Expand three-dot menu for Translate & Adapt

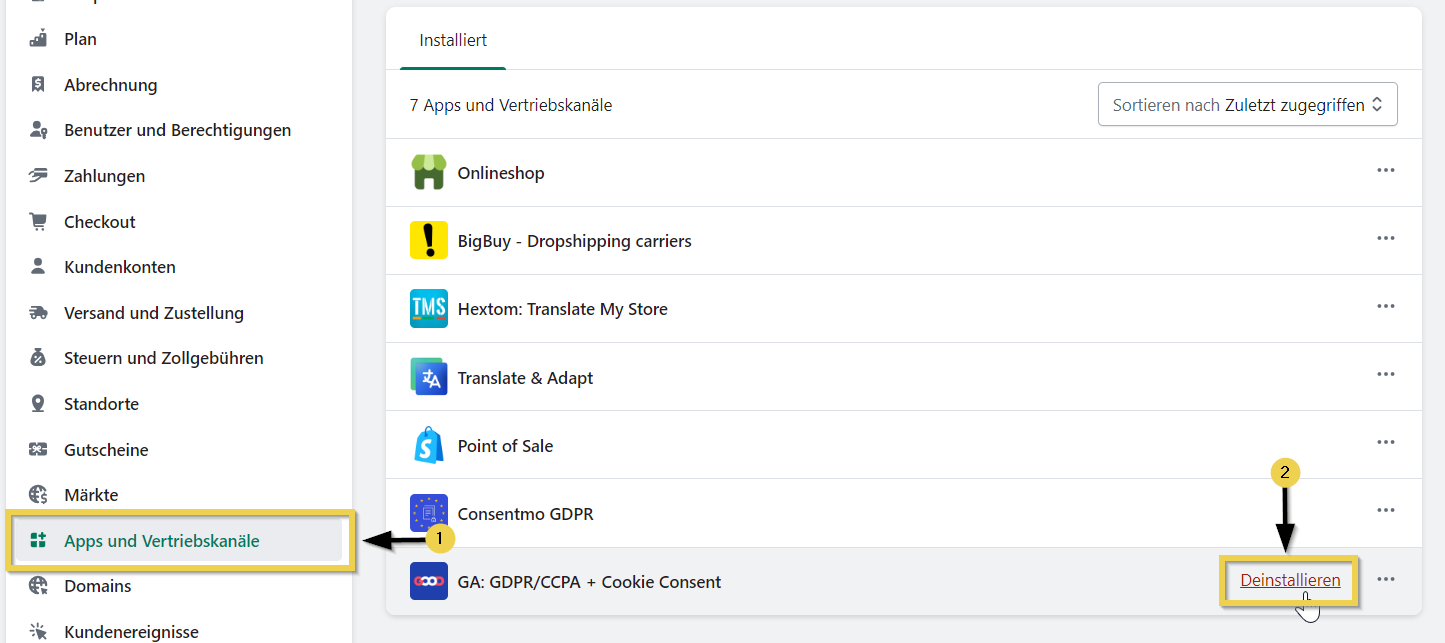1385,375
